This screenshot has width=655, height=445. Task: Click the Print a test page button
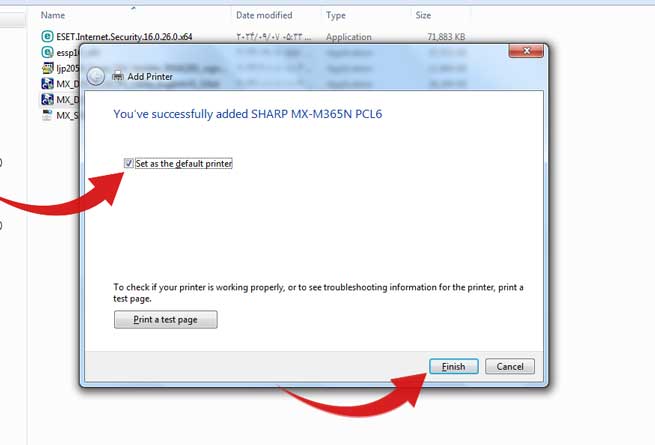(165, 320)
